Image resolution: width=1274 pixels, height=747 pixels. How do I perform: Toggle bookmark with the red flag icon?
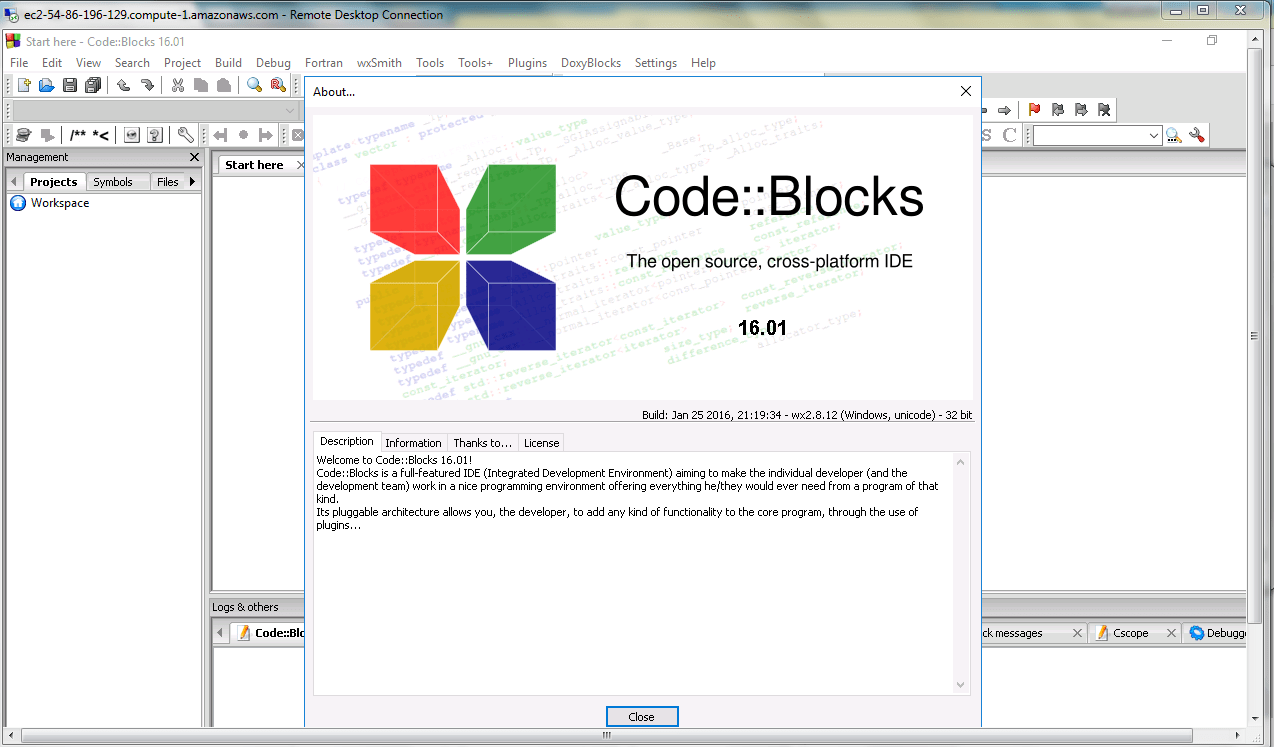[1034, 110]
